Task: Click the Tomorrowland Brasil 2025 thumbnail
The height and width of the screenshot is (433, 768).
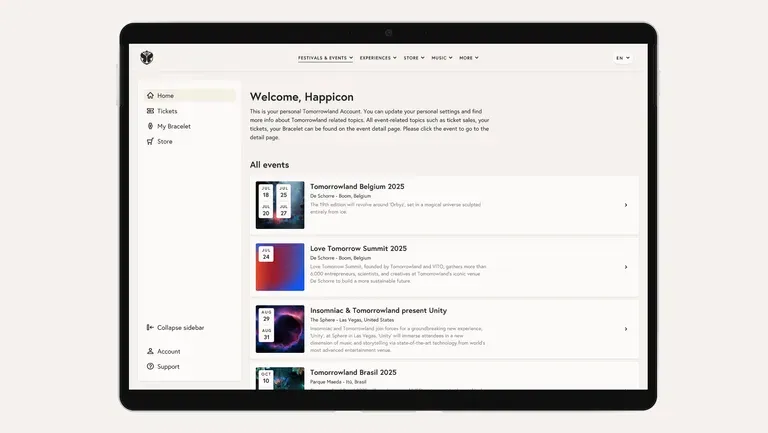Action: 280,379
